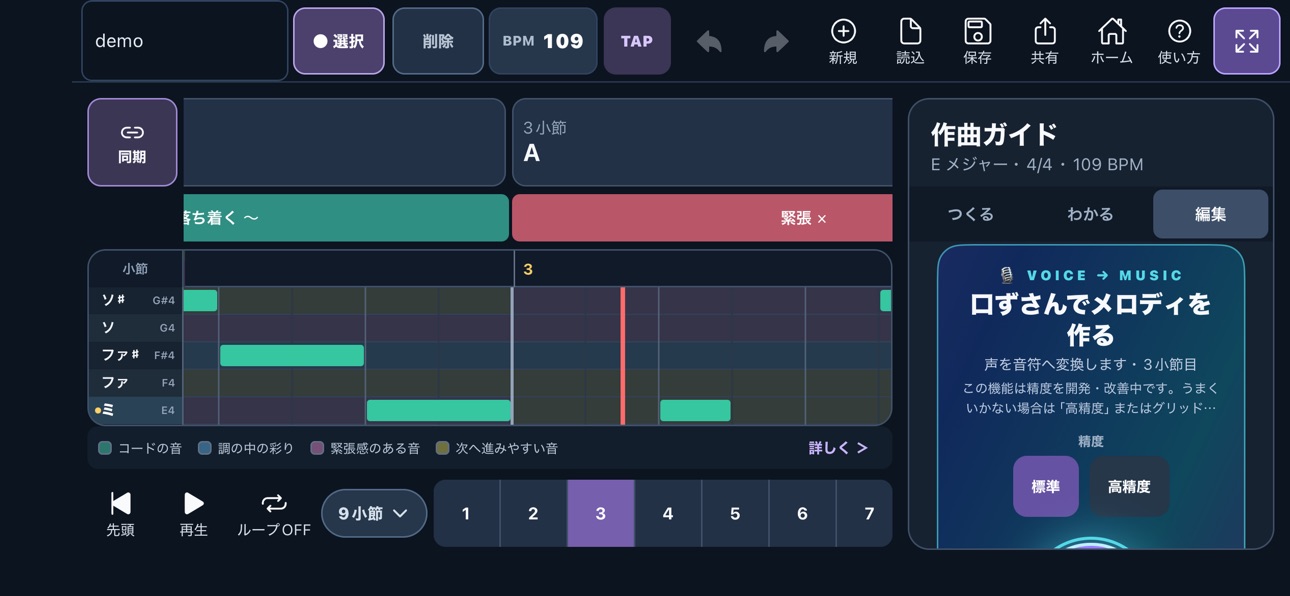Go to measure 5 in navigator
1290x596 pixels.
pyautogui.click(x=735, y=513)
